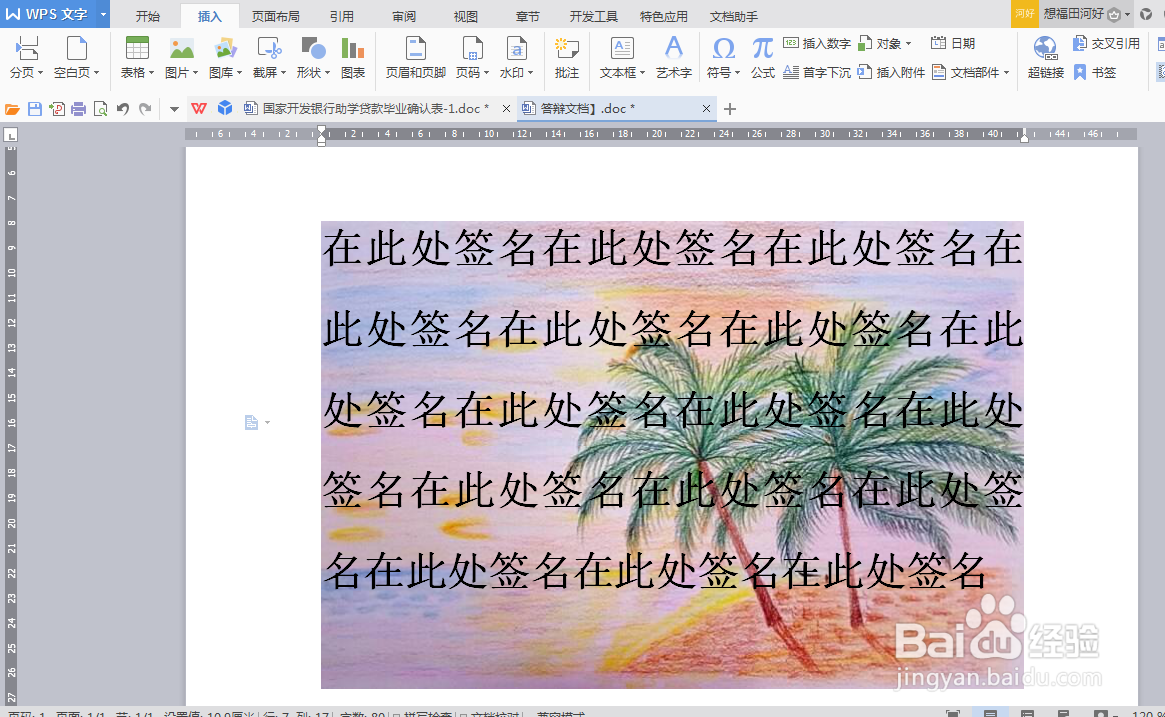
Task: Expand the 形状 dropdown arrow
Action: tap(327, 73)
